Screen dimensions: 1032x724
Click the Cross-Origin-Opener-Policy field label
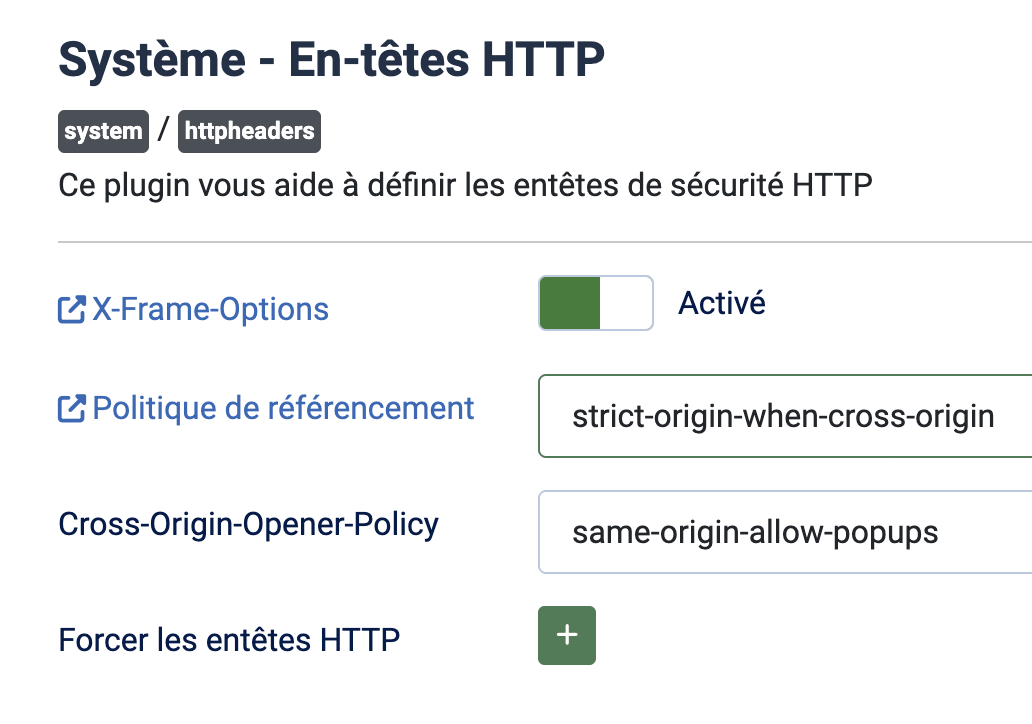(x=249, y=524)
